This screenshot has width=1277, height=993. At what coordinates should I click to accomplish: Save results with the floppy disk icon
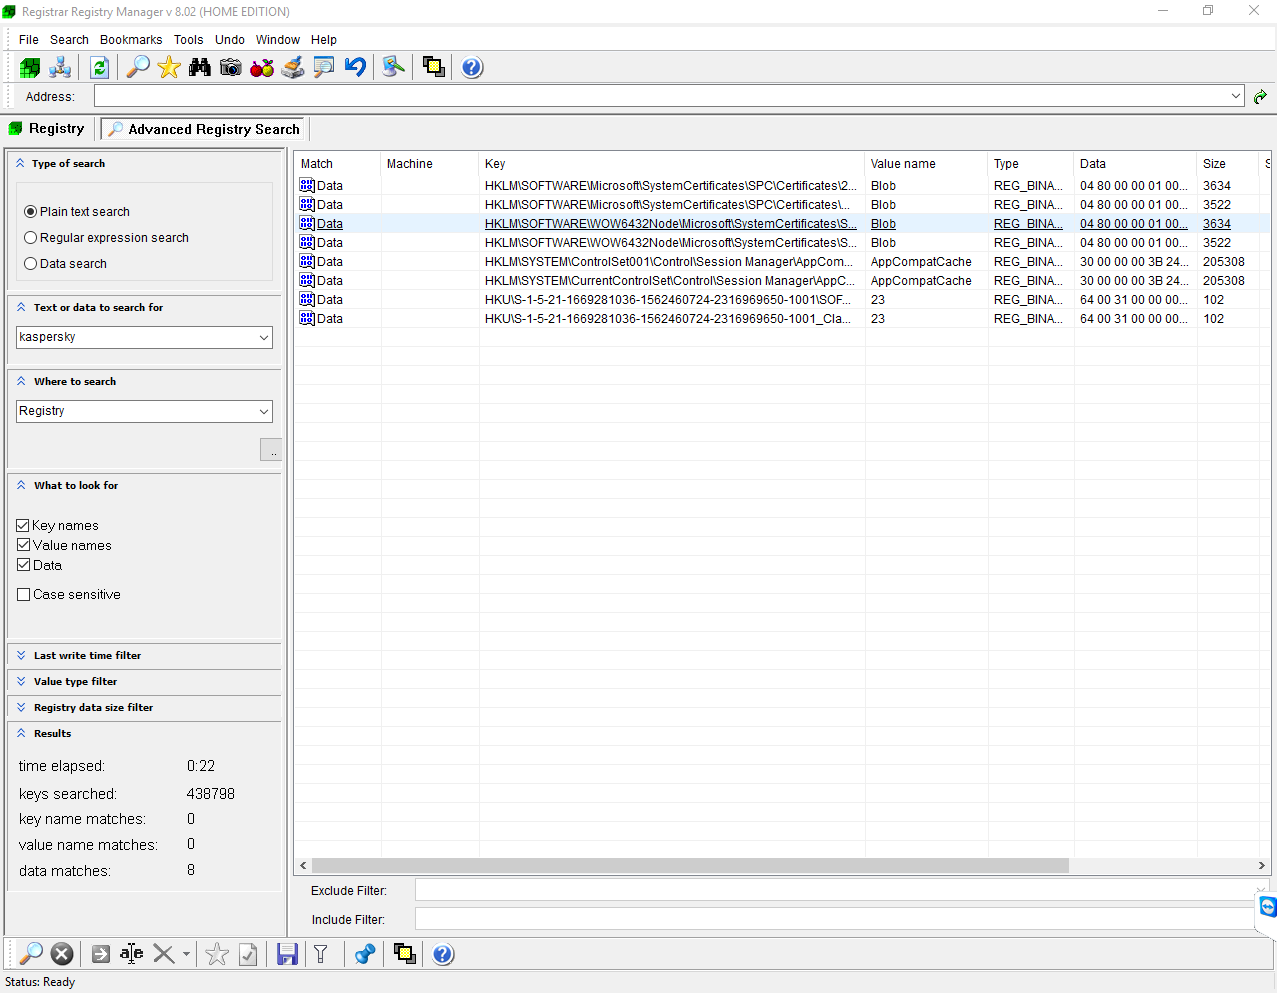287,954
